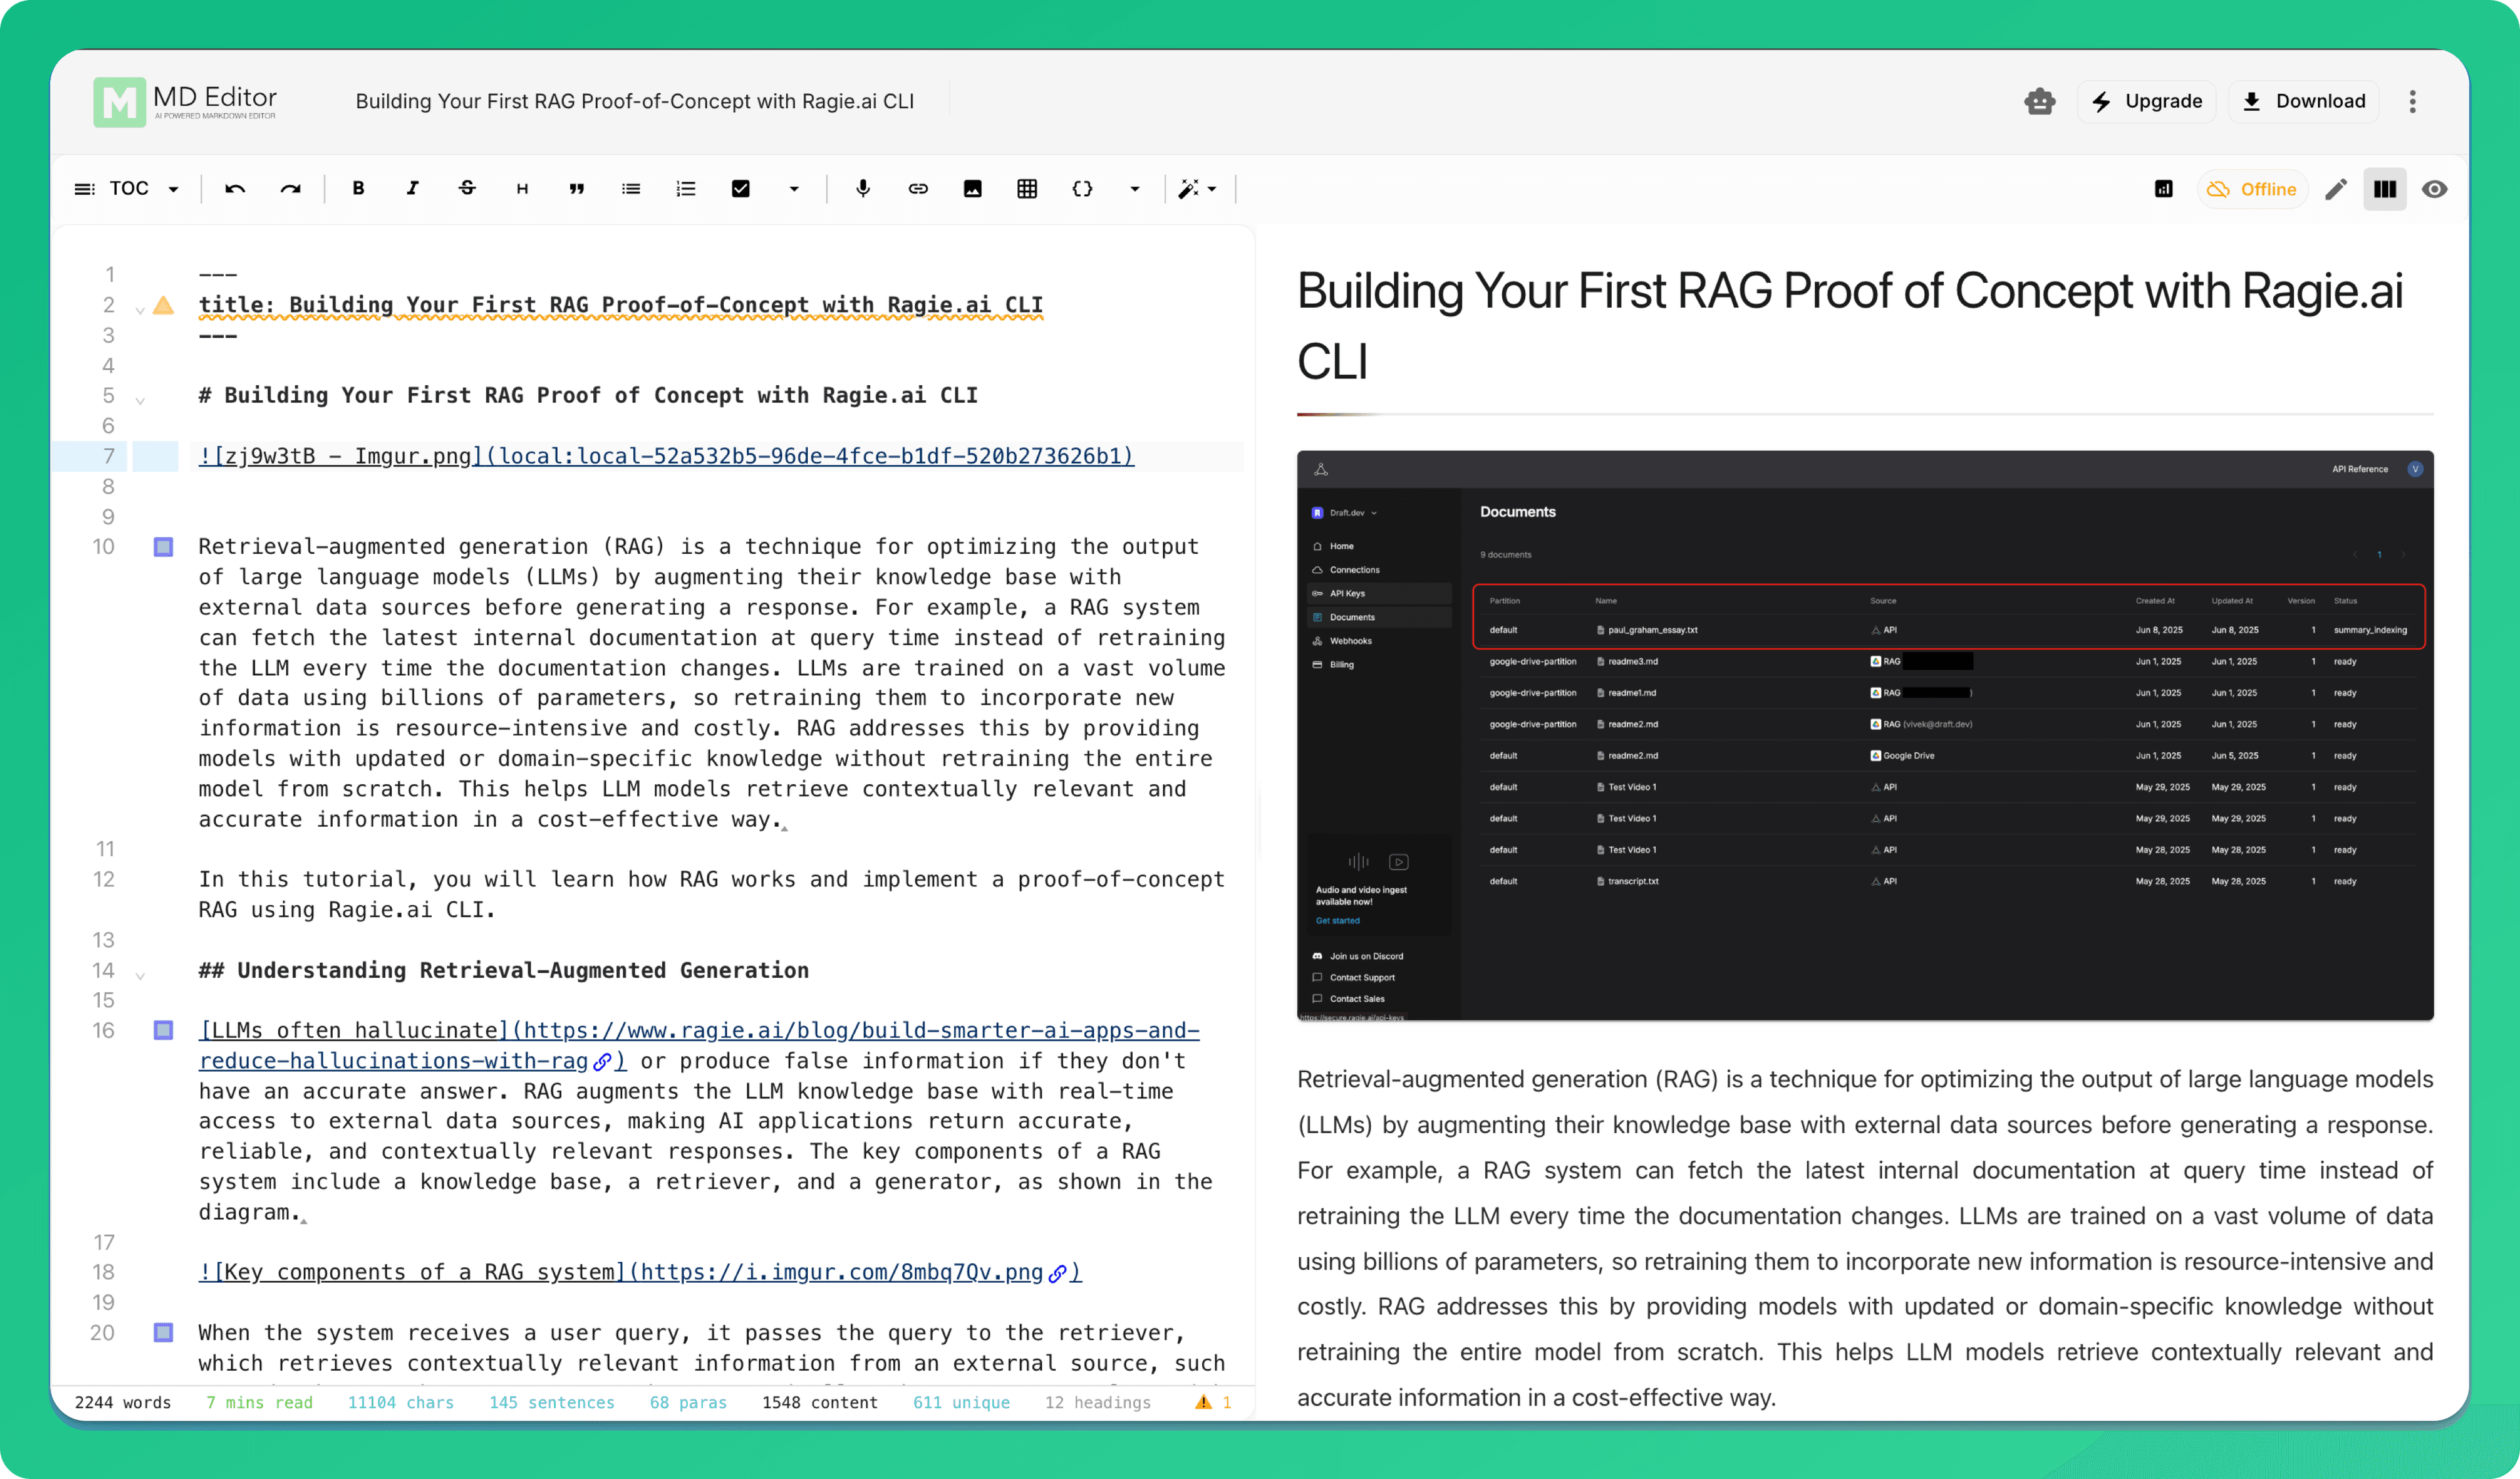
Task: Click the Understanding Retrieval-Augmented Generation heading
Action: 504,970
